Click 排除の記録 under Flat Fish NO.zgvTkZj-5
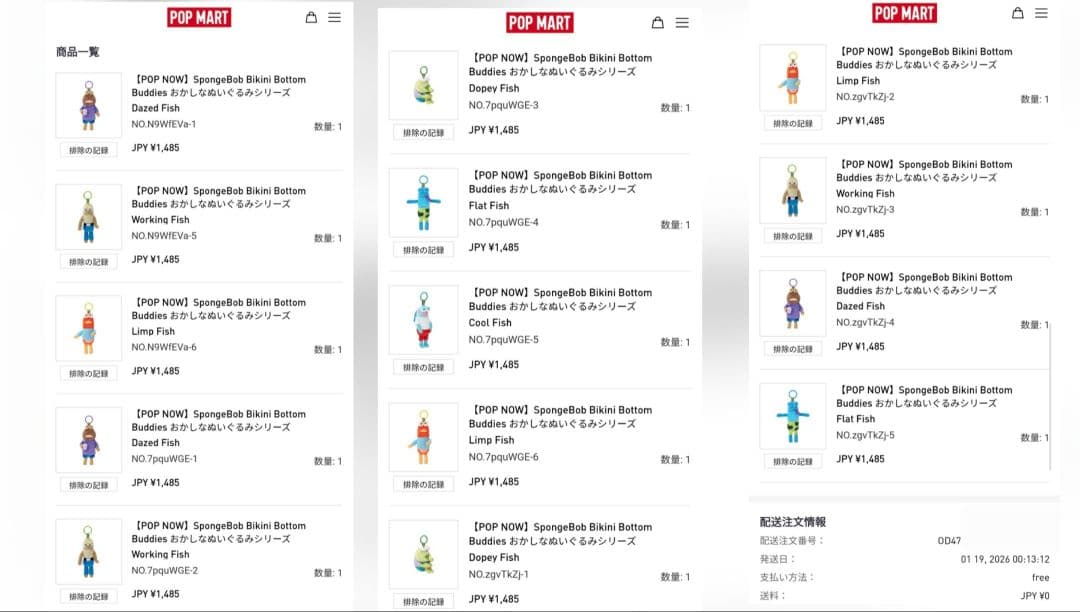Viewport: 1080px width, 612px height. point(793,461)
